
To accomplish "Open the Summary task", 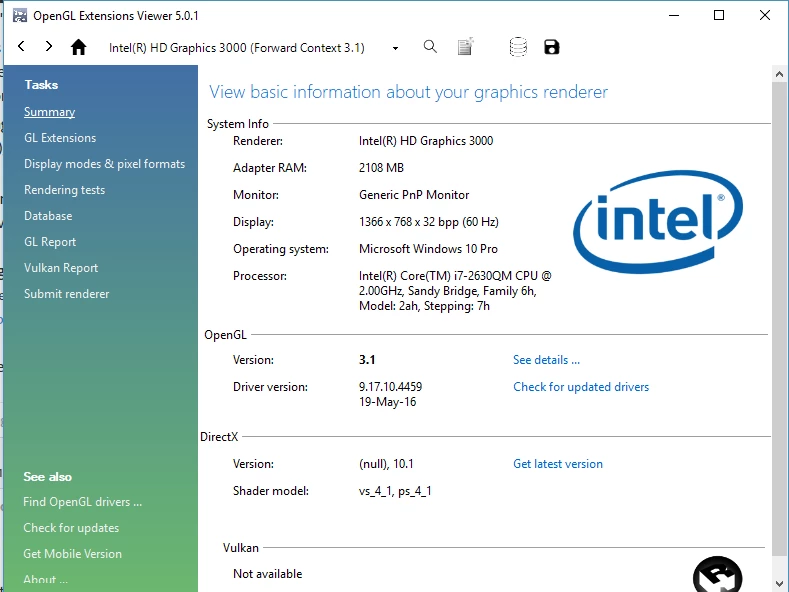I will coord(49,112).
